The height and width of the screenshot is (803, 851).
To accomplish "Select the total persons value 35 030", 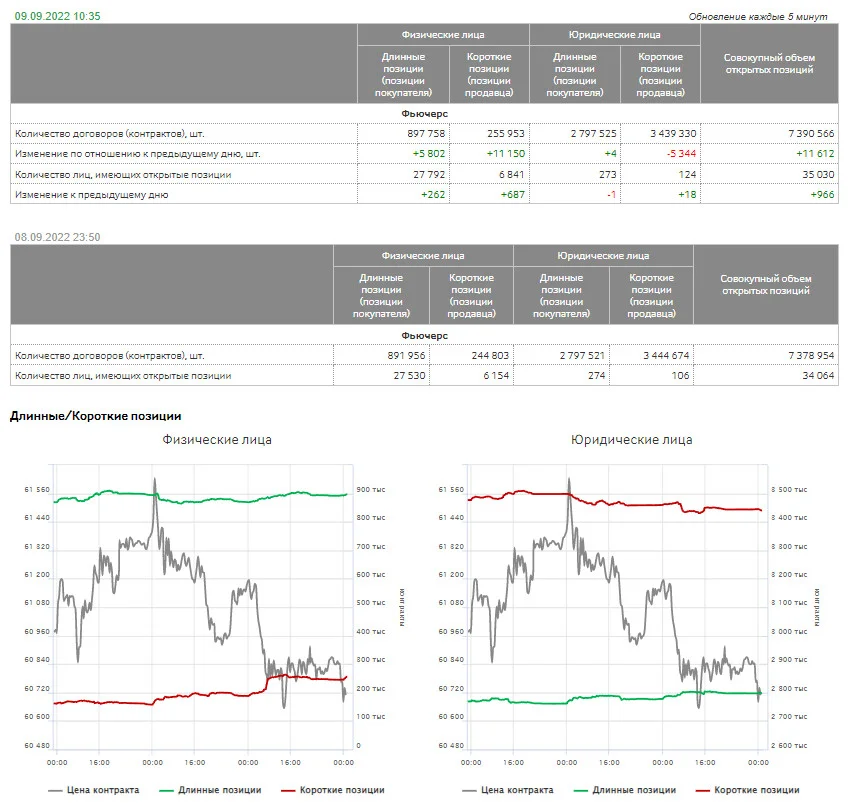I will pyautogui.click(x=818, y=174).
